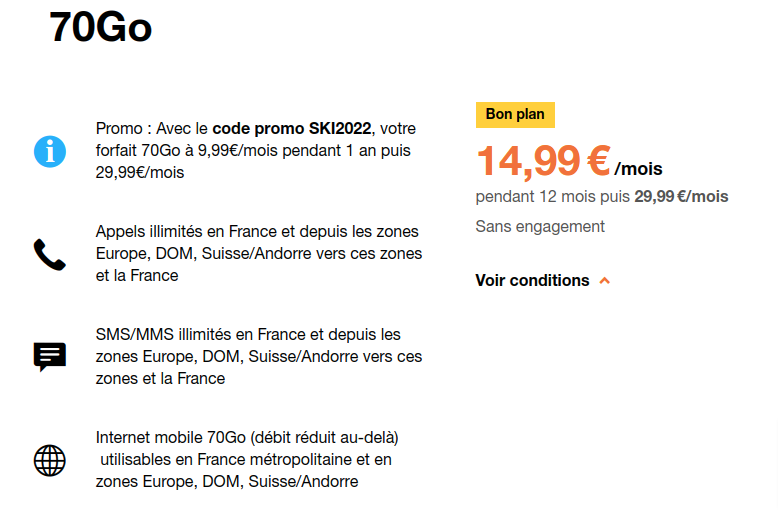
Task: Collapse conditions with the orange chevron
Action: (604, 281)
